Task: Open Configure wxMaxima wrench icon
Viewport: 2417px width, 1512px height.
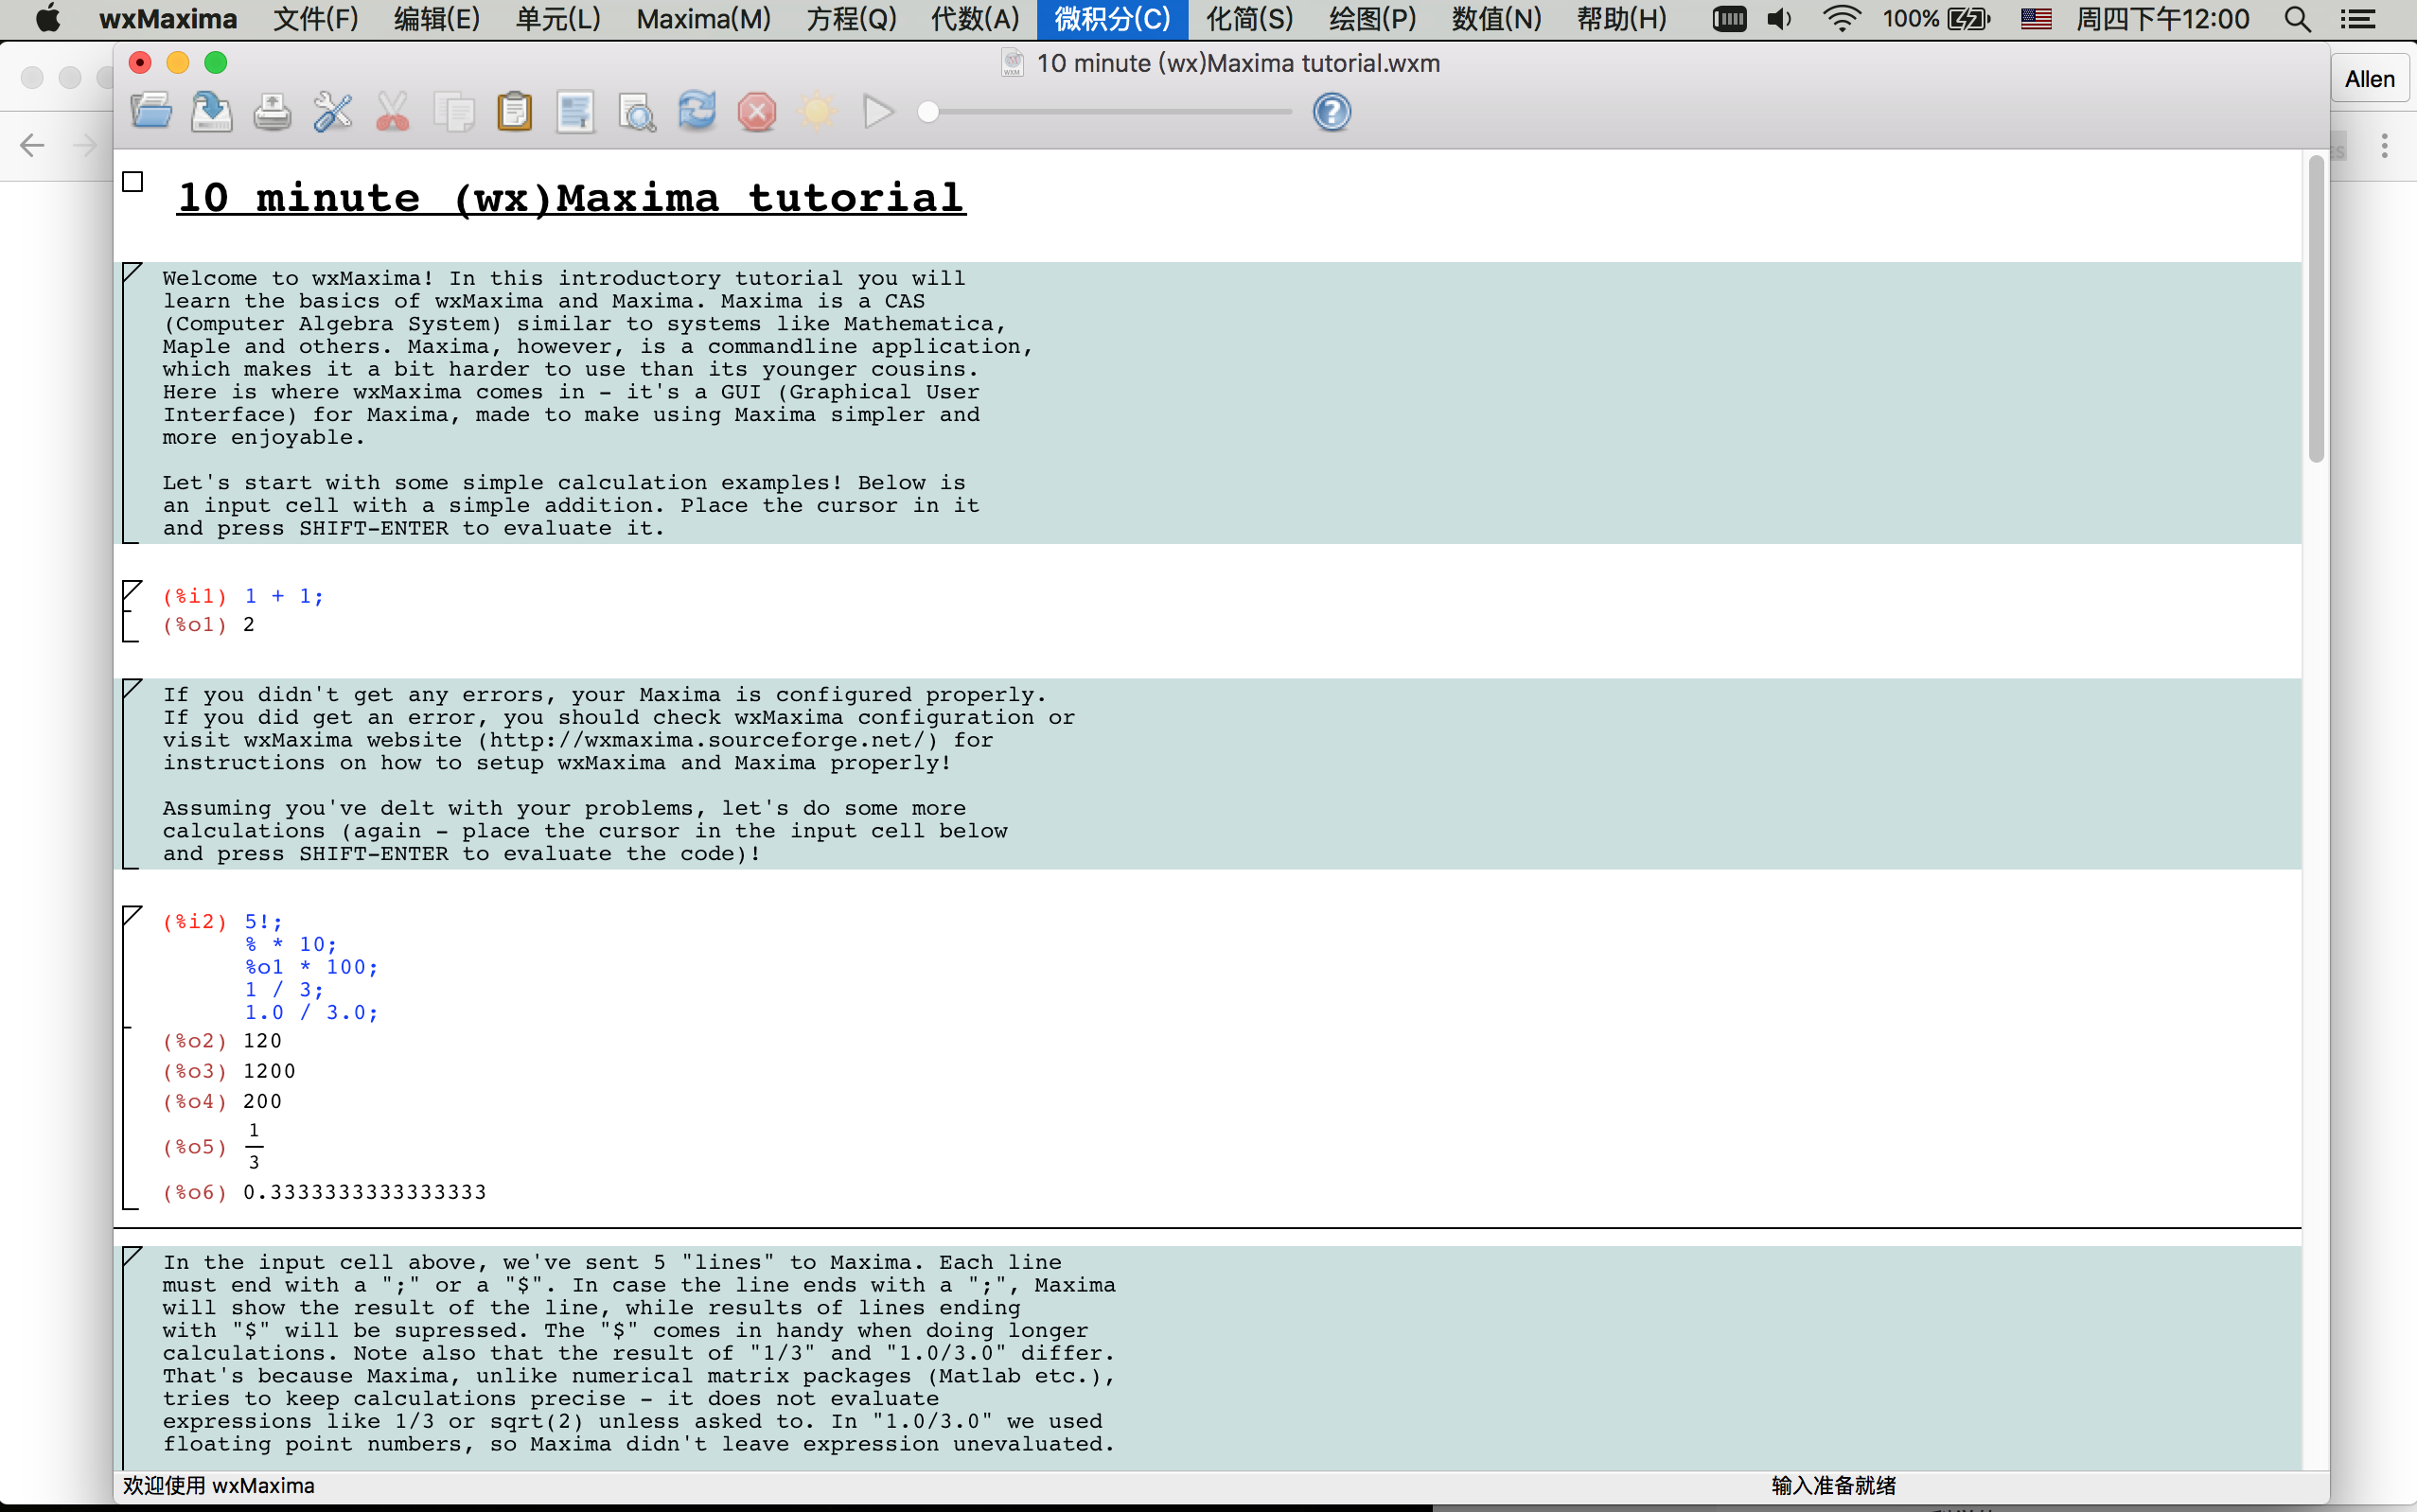Action: tap(332, 112)
